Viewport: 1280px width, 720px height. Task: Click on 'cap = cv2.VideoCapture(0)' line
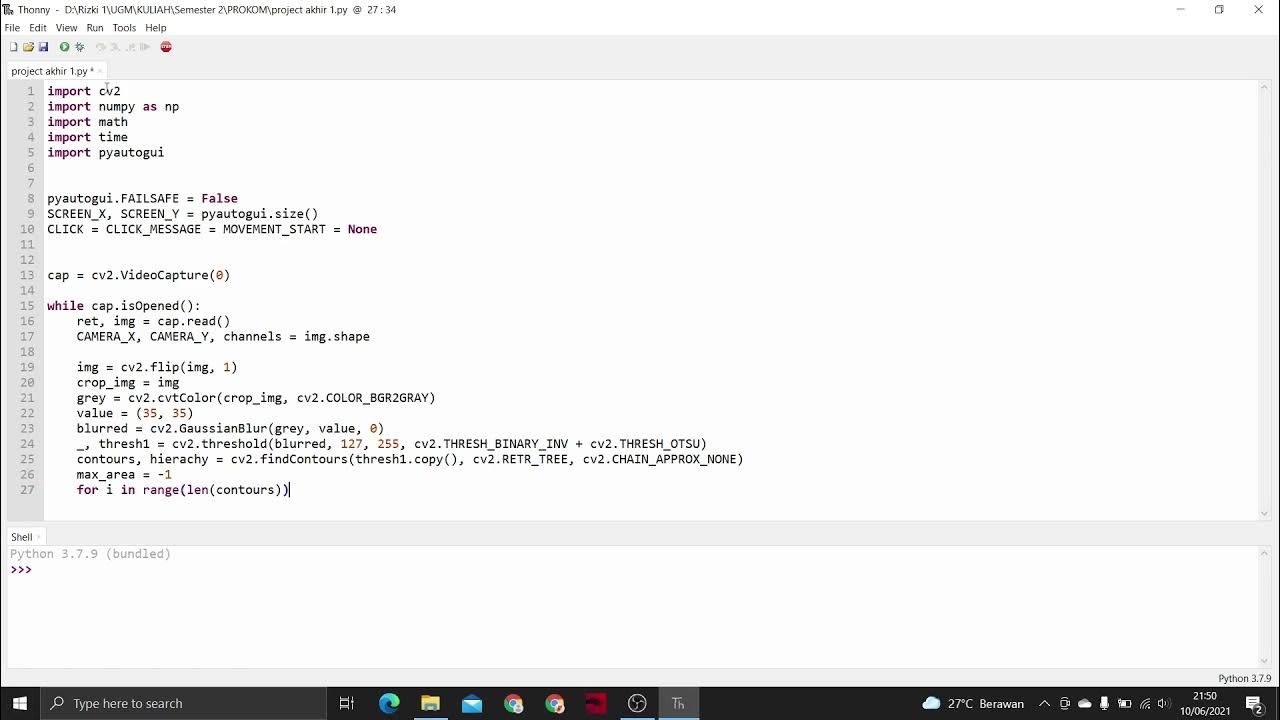[139, 275]
